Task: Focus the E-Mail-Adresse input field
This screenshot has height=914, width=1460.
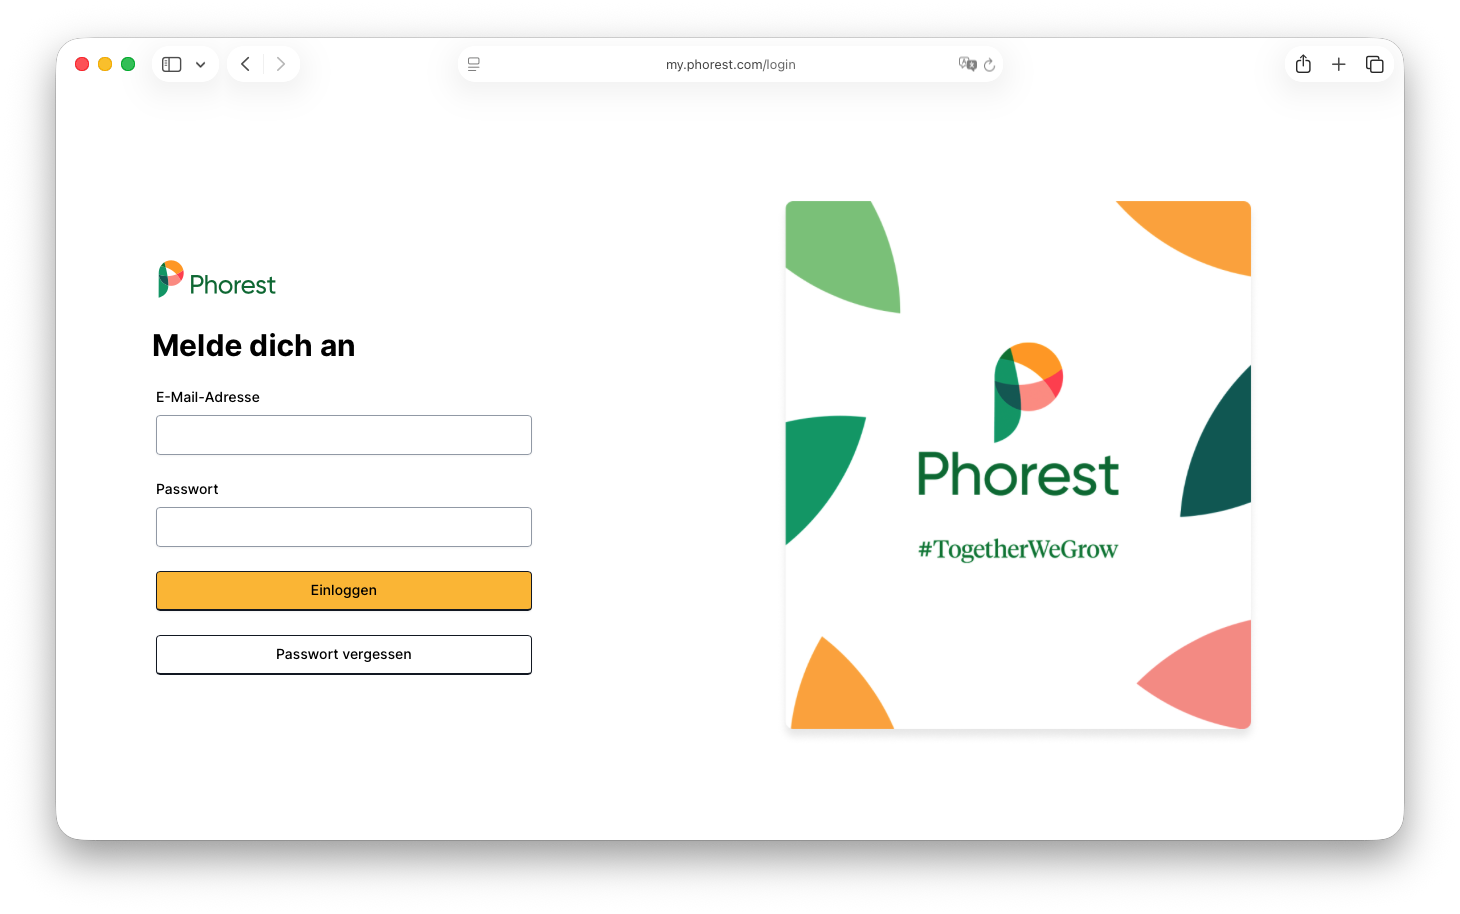Action: (x=344, y=435)
